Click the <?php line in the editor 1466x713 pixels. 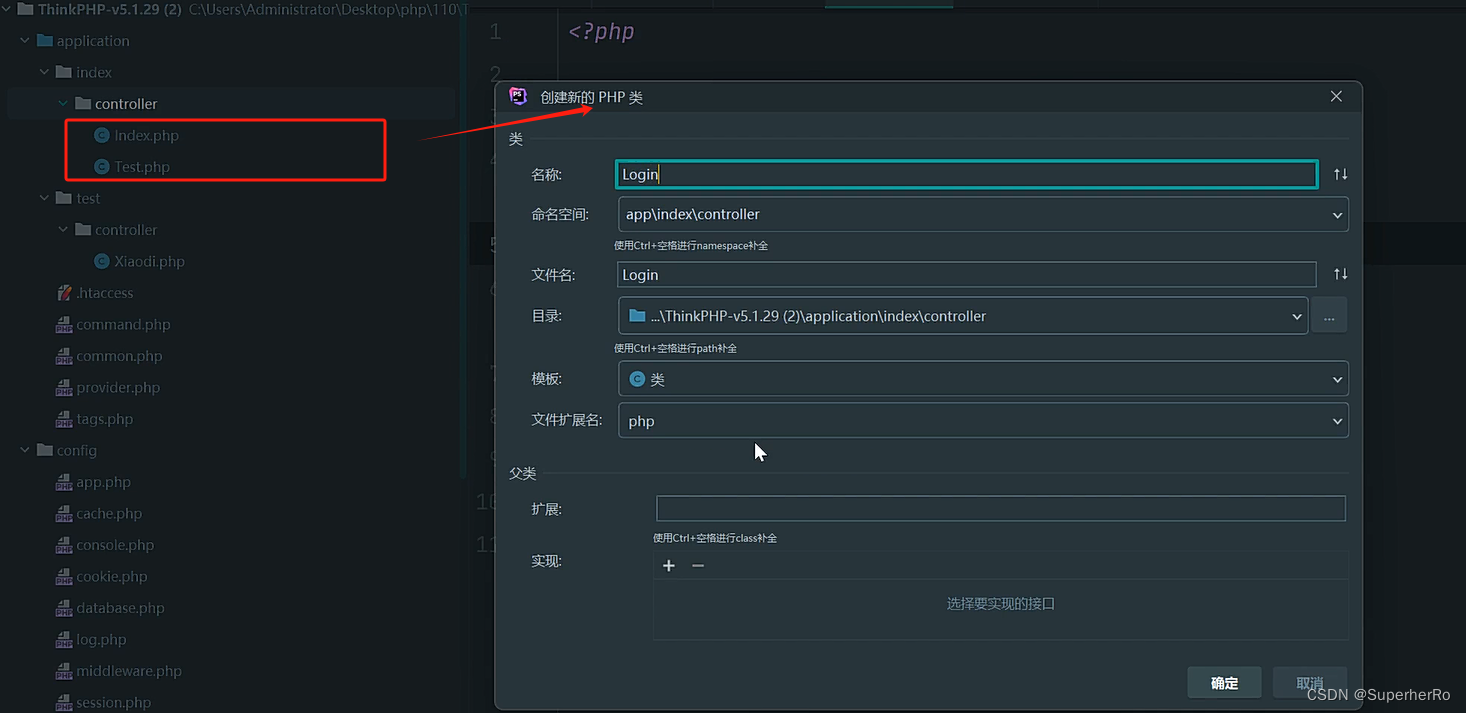(601, 31)
